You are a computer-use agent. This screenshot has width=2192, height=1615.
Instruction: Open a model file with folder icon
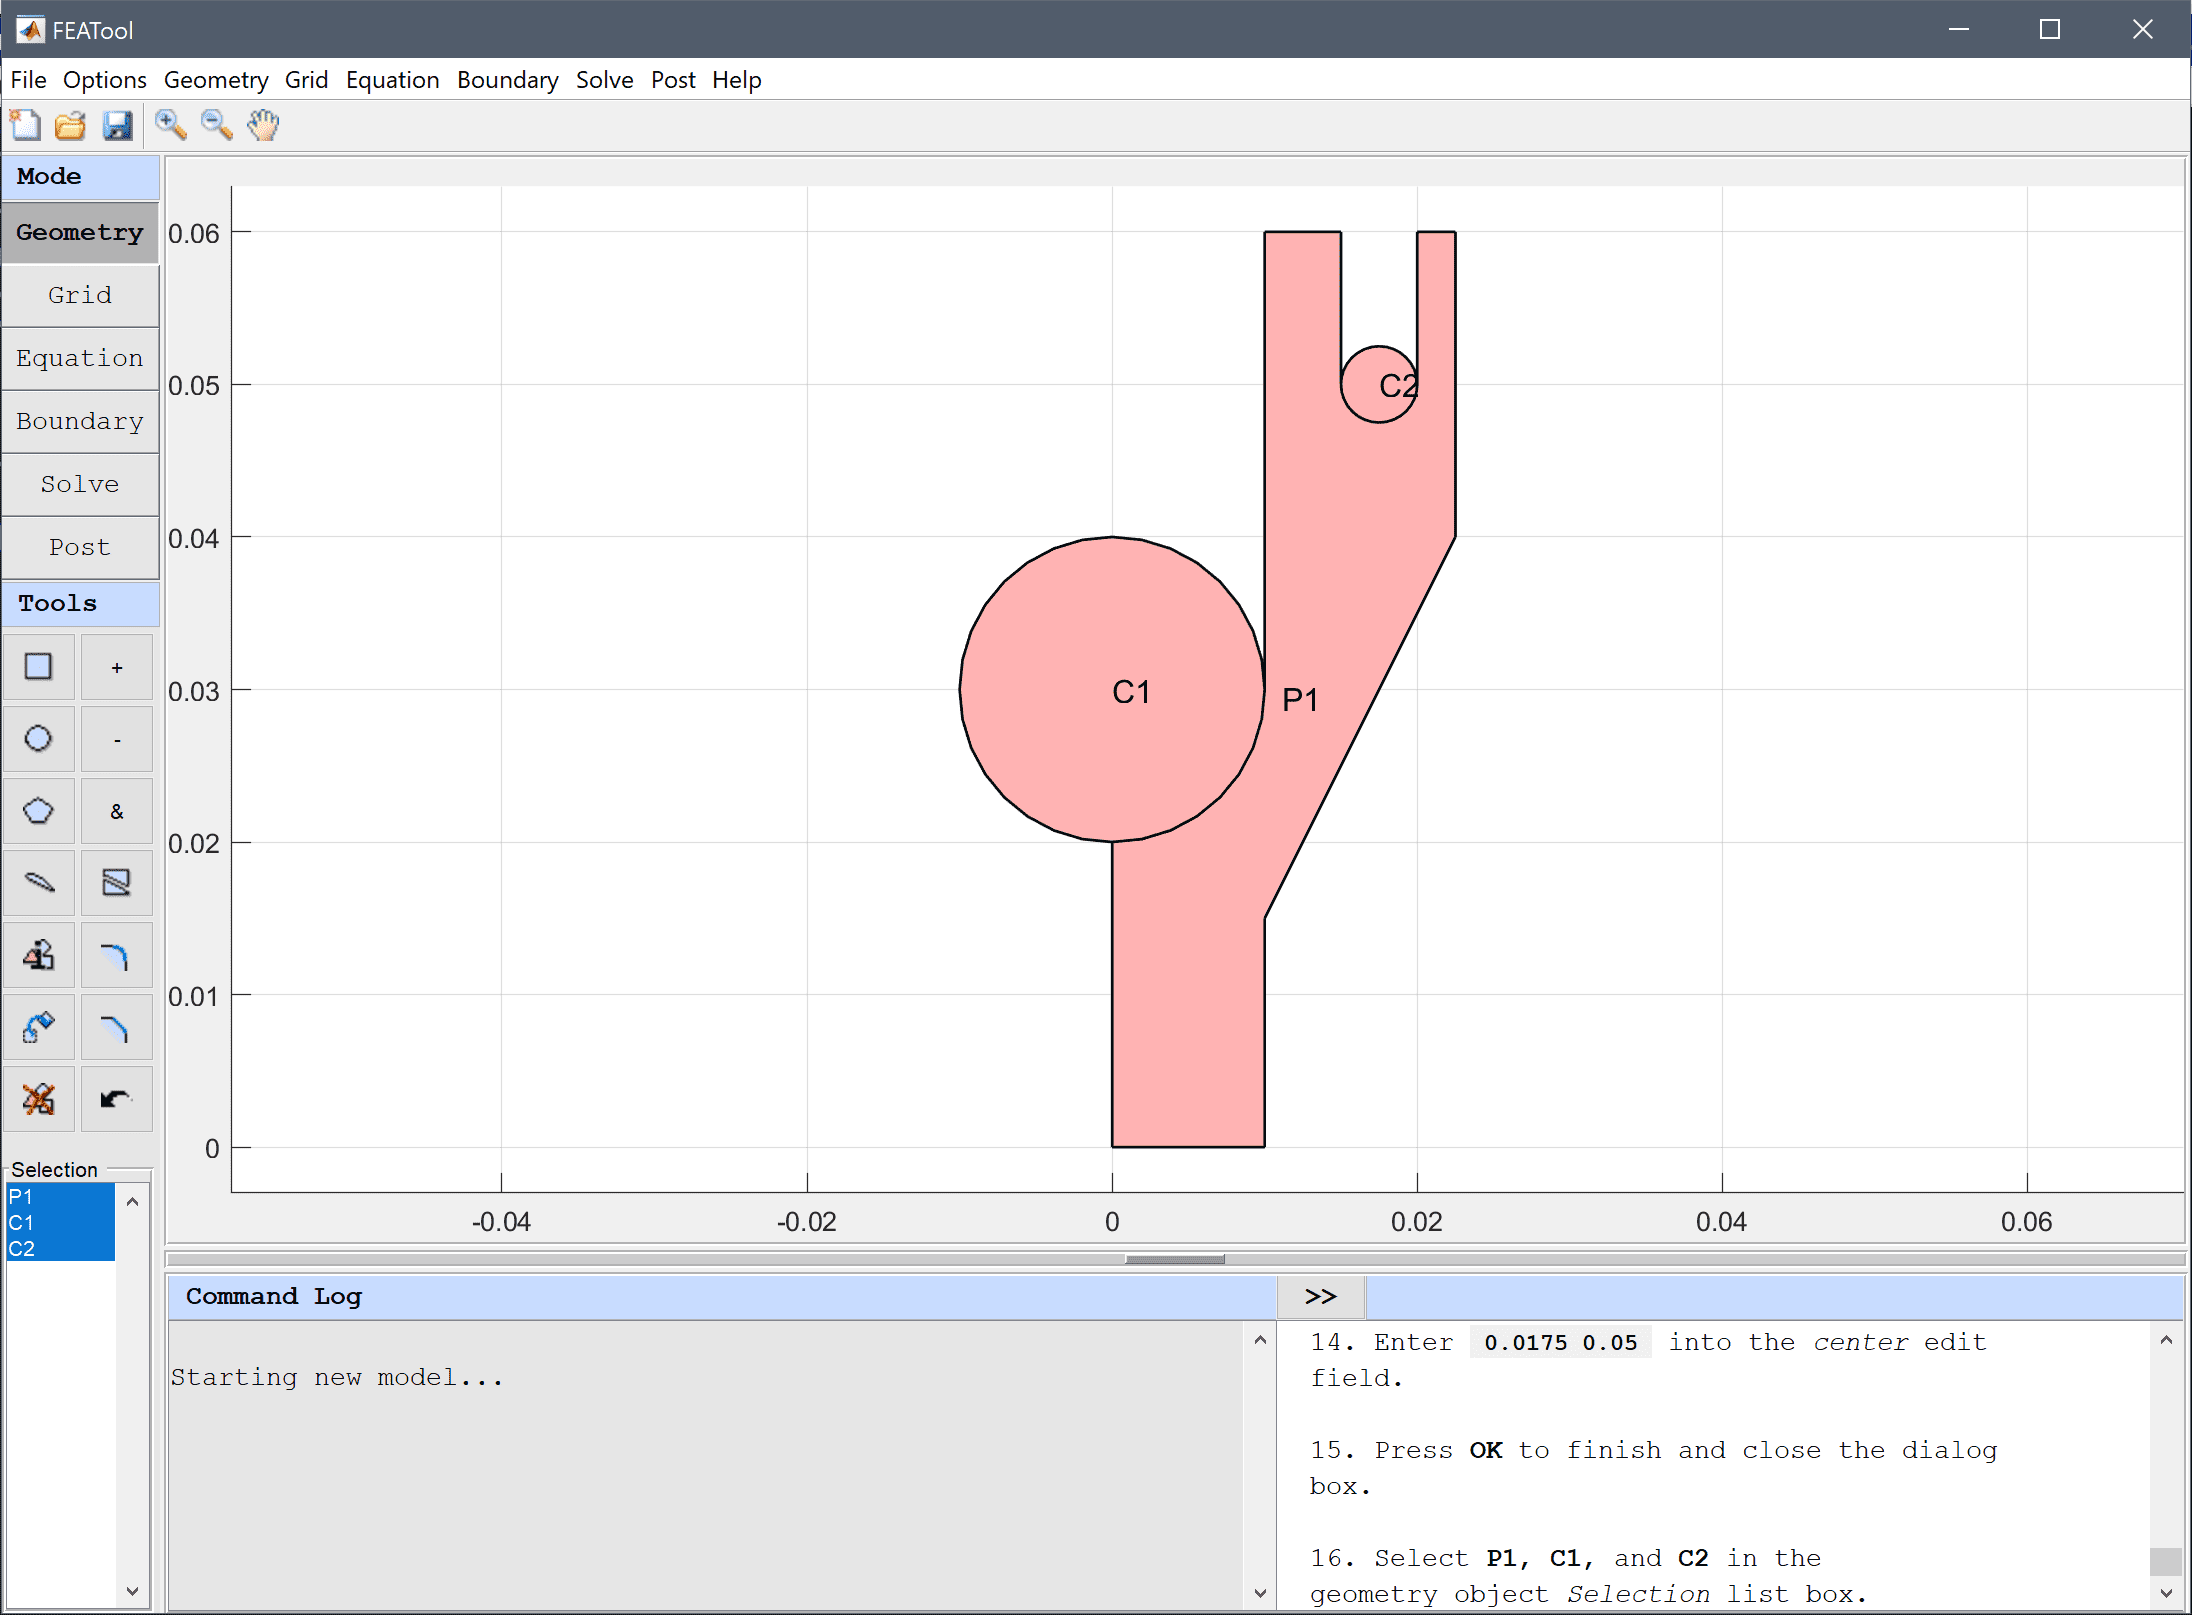pyautogui.click(x=70, y=125)
